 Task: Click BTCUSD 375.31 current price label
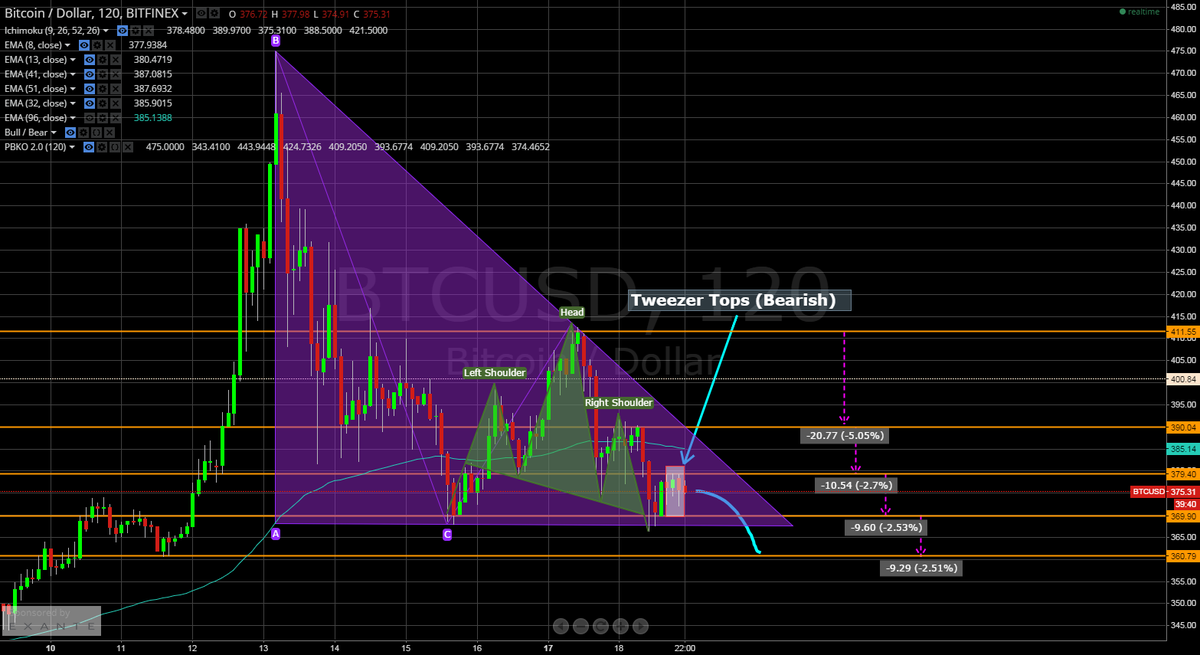coord(1163,492)
